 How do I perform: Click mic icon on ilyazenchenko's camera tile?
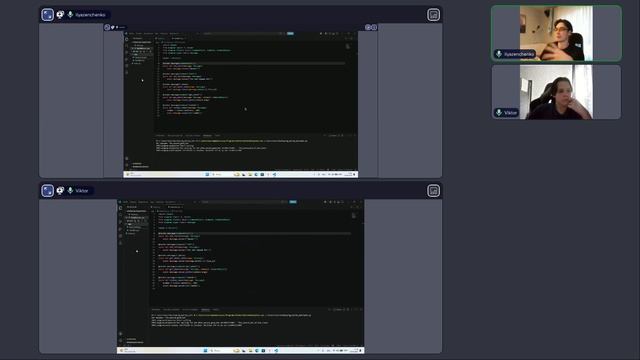[x=499, y=54]
